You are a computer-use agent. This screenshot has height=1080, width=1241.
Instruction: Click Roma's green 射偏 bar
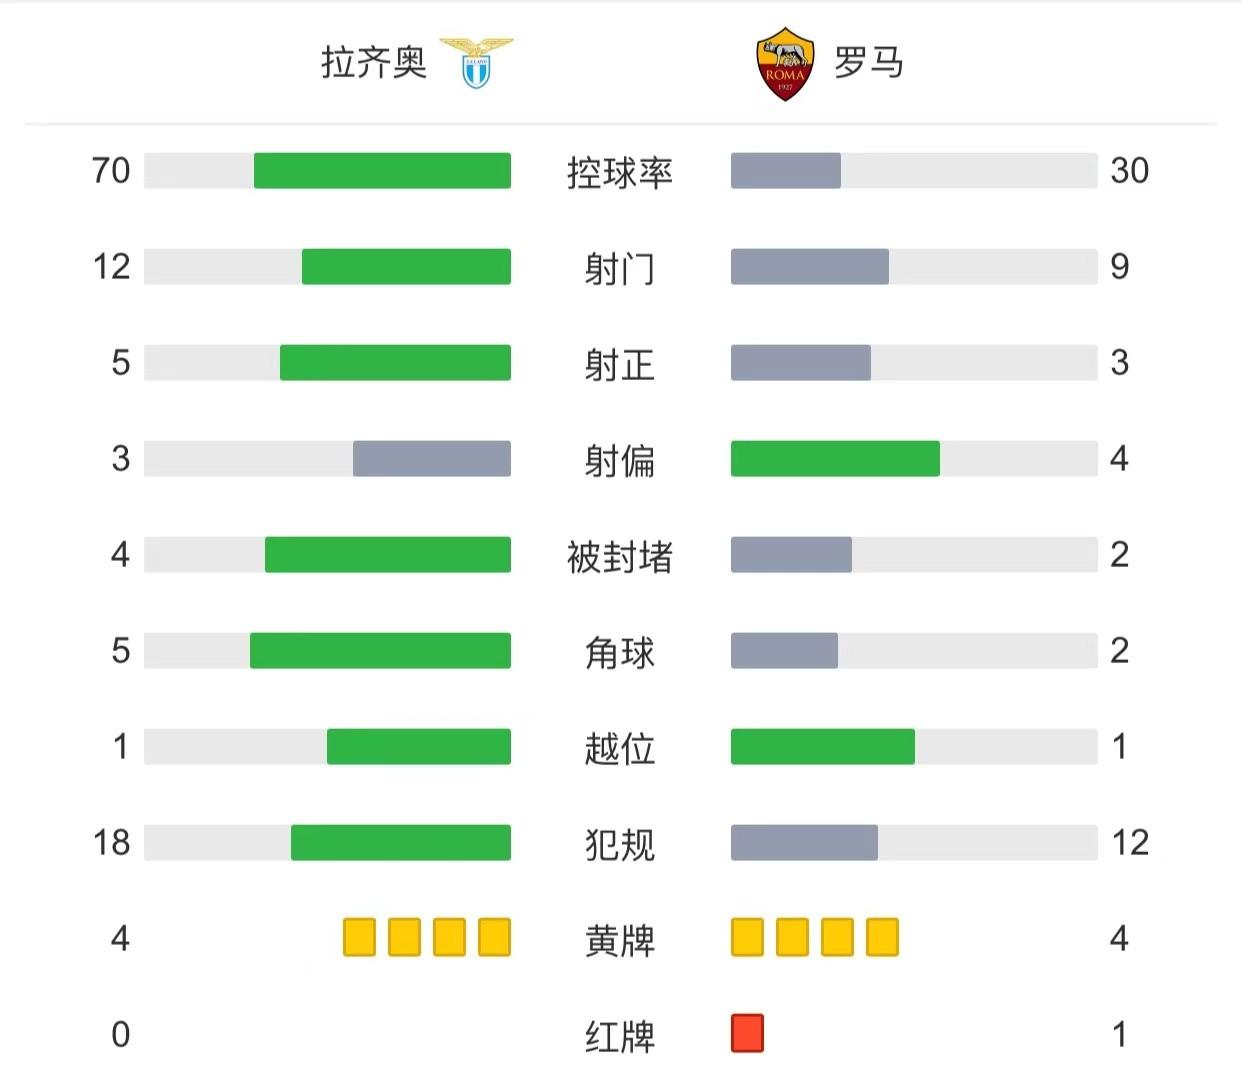(835, 459)
